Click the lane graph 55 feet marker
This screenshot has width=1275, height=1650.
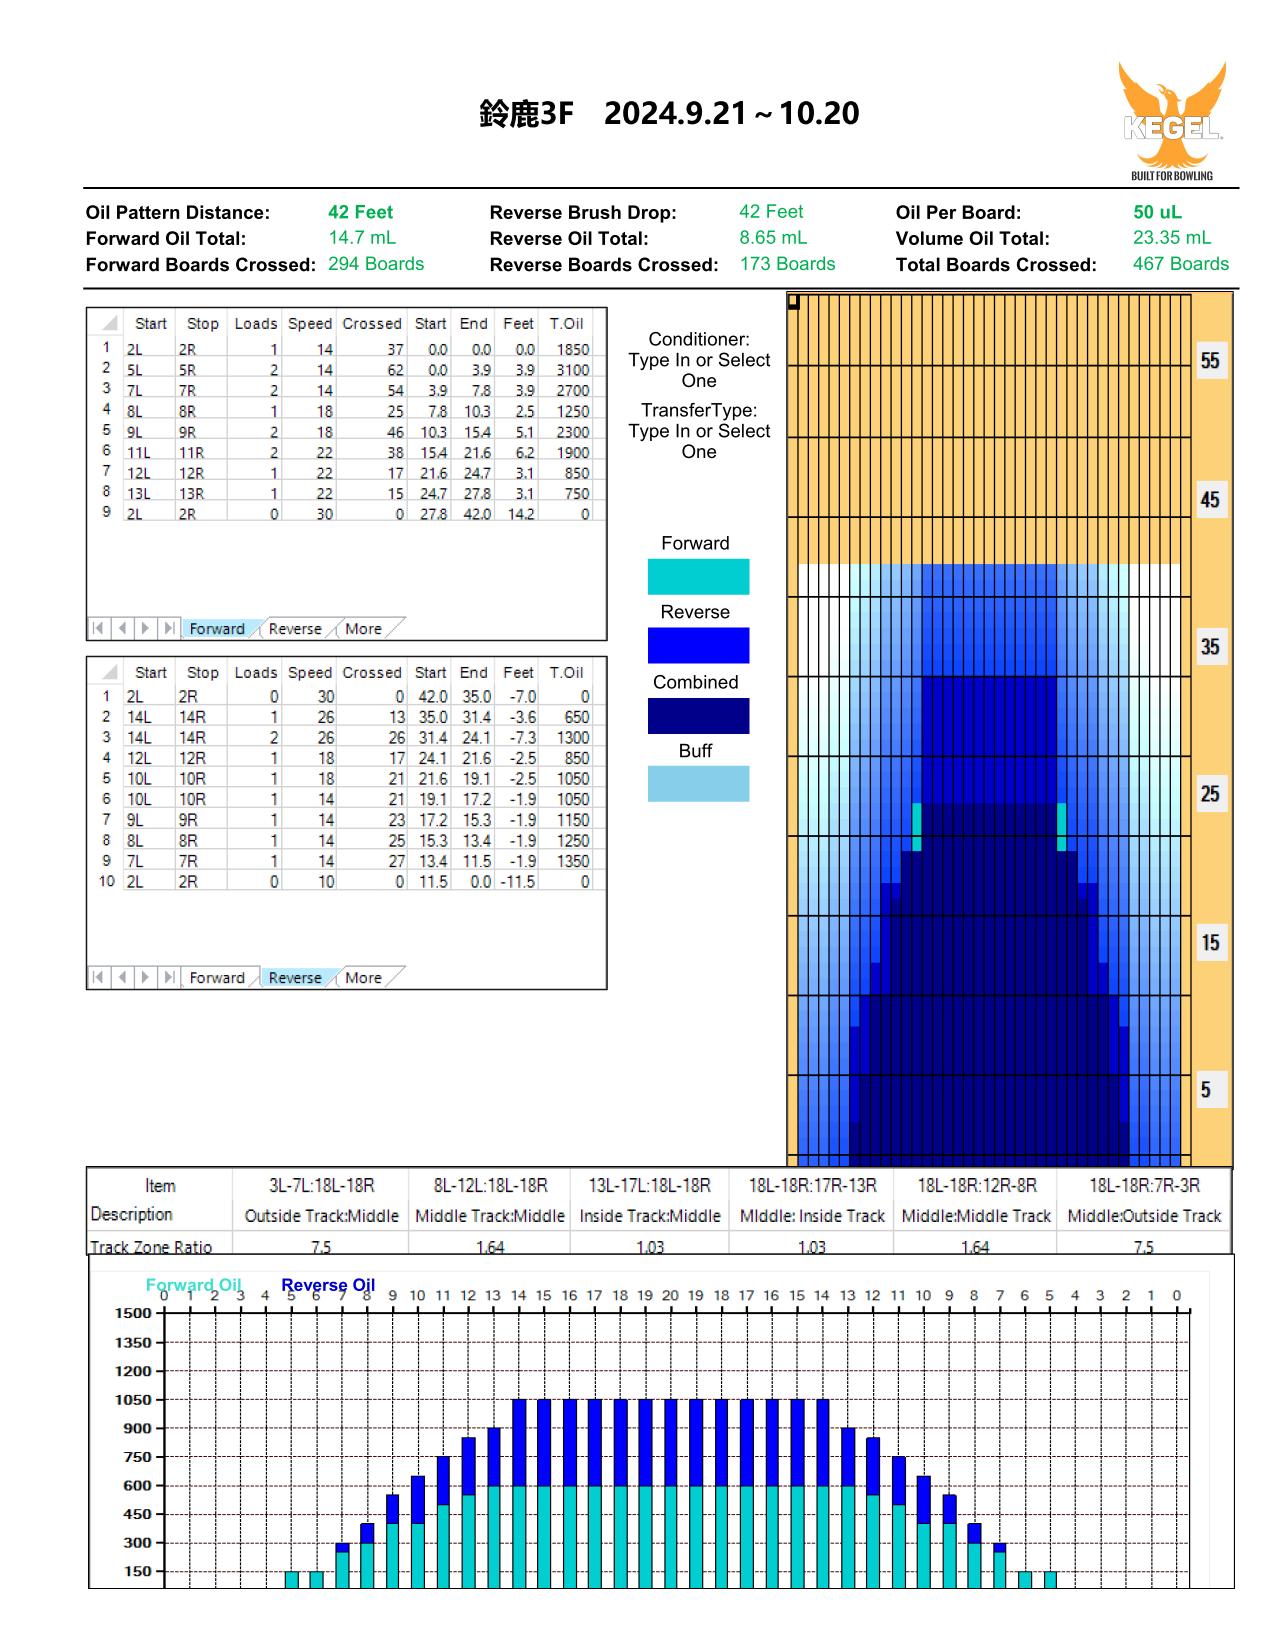(x=1210, y=361)
